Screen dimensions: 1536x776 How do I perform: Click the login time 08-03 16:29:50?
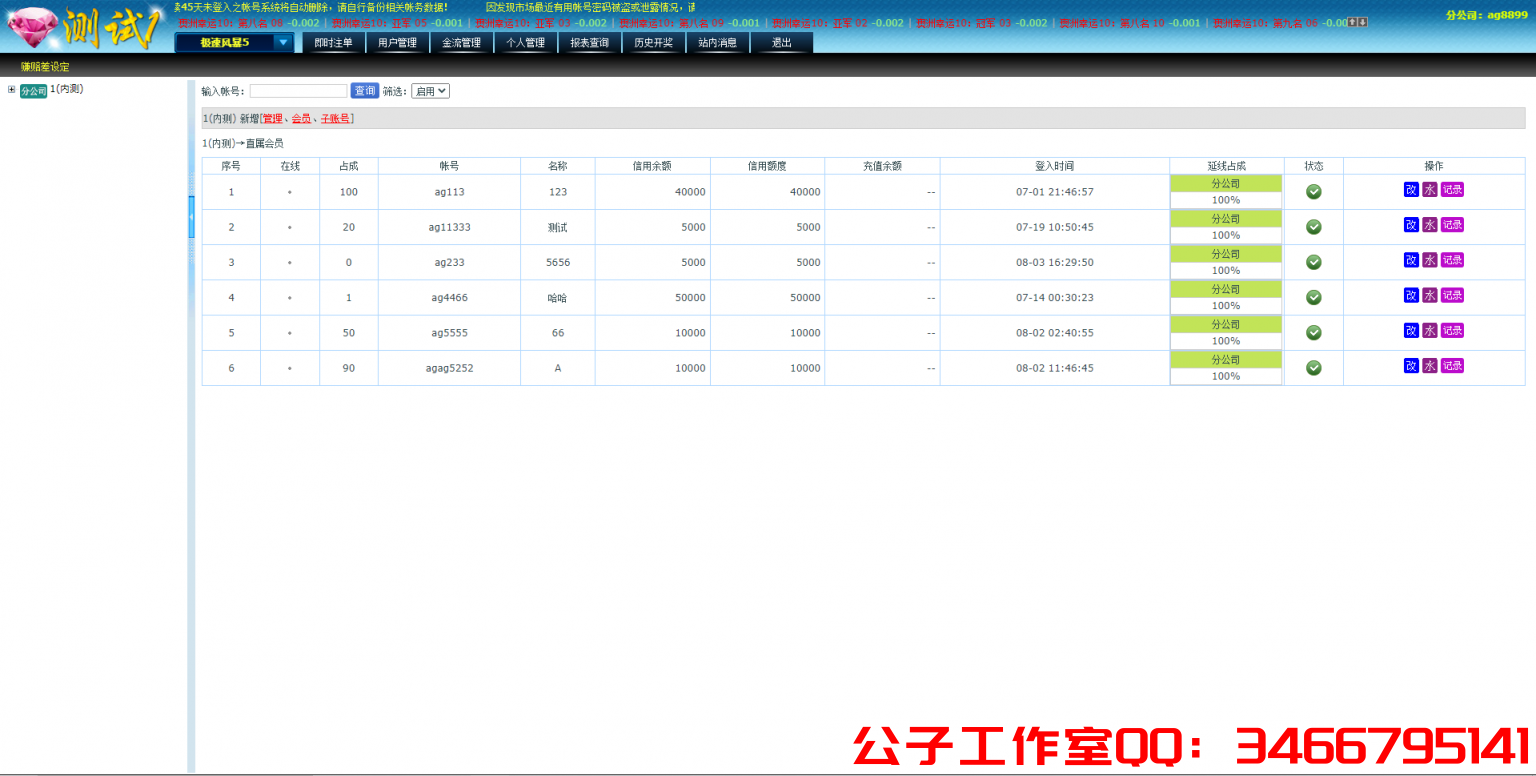[x=1054, y=262]
